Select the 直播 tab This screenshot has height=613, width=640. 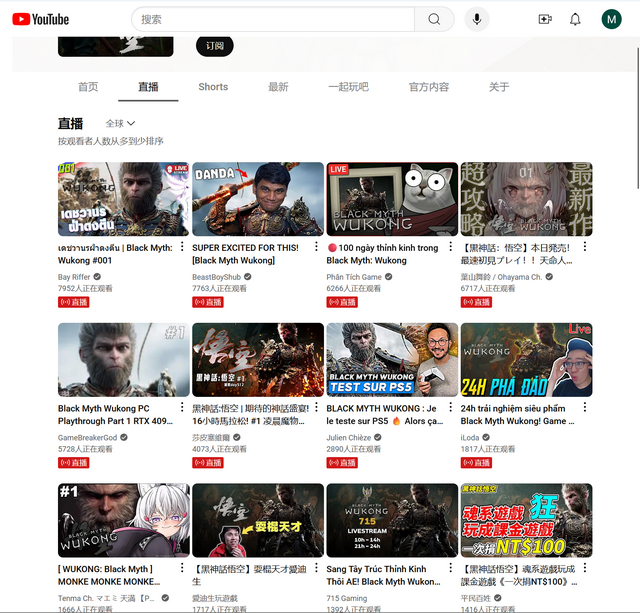[x=148, y=87]
